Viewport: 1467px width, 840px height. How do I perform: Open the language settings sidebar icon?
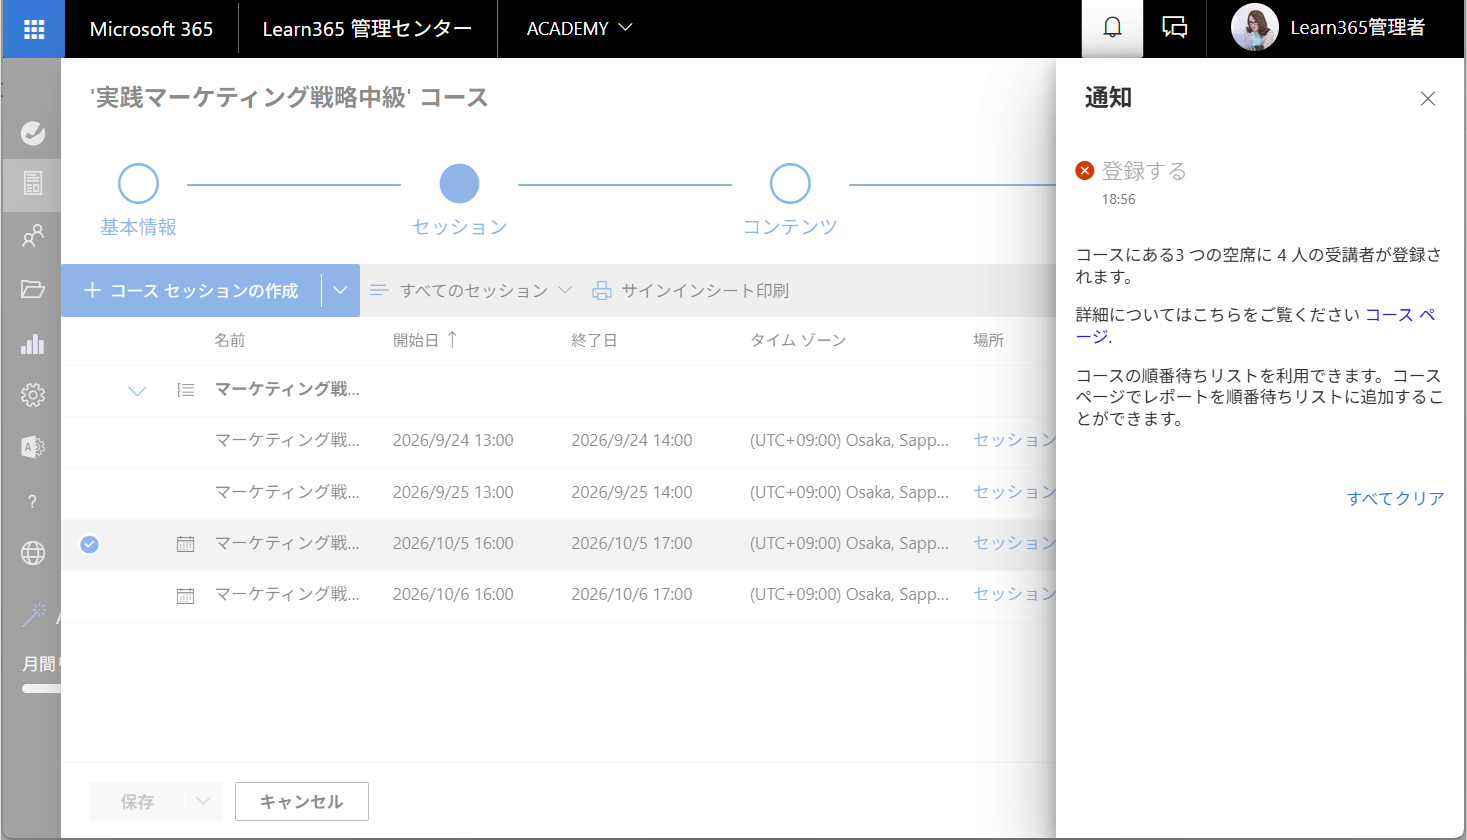(x=33, y=447)
